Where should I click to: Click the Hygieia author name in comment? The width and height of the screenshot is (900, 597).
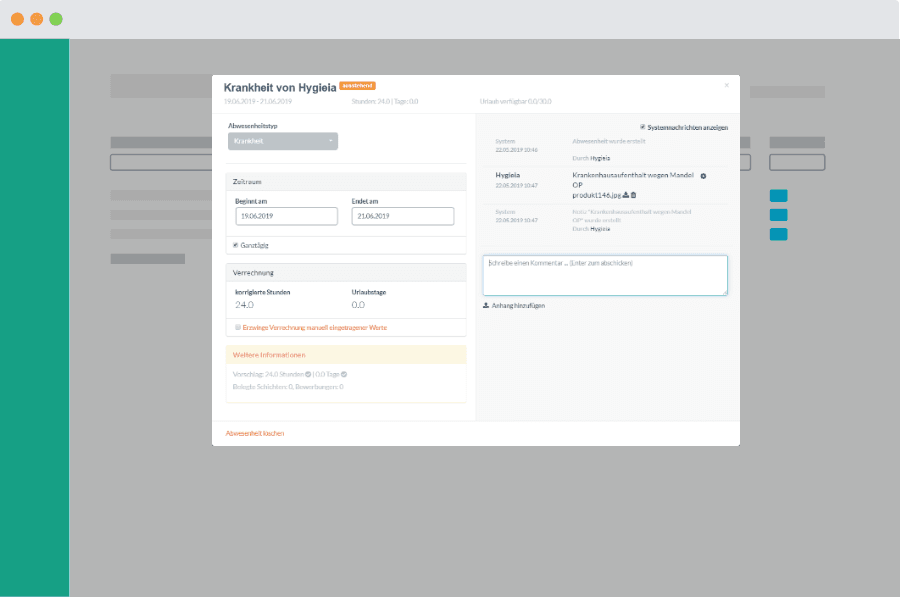[510, 175]
